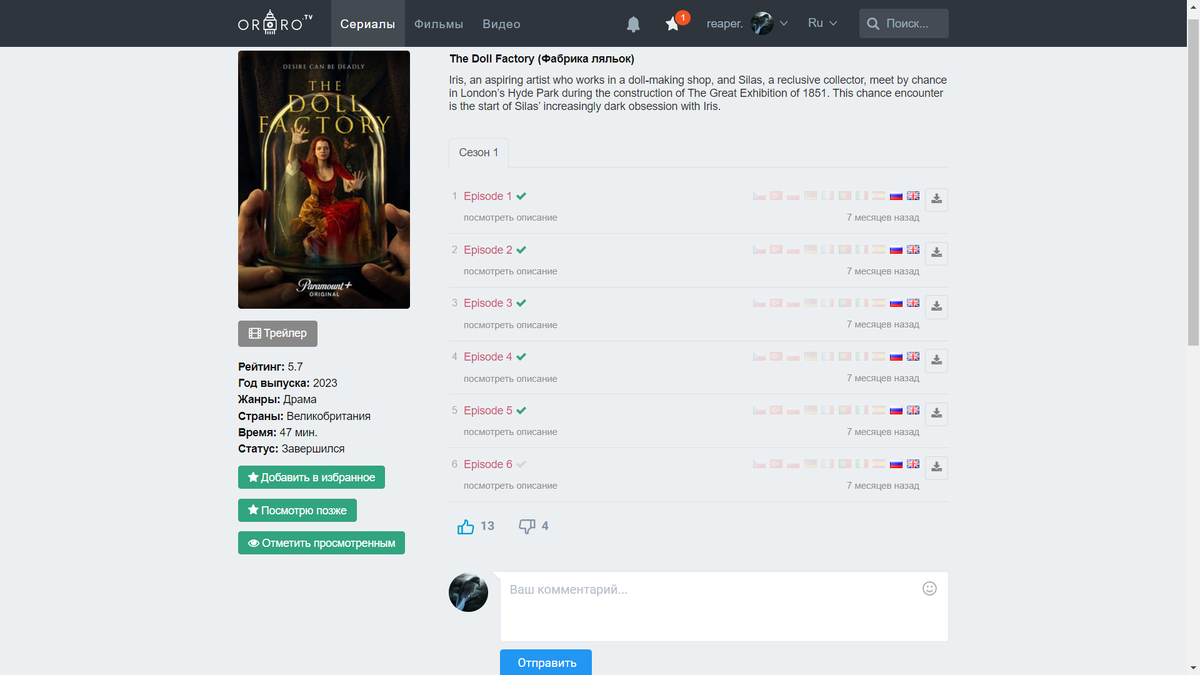
Task: Switch to the Видео tab
Action: (x=501, y=23)
